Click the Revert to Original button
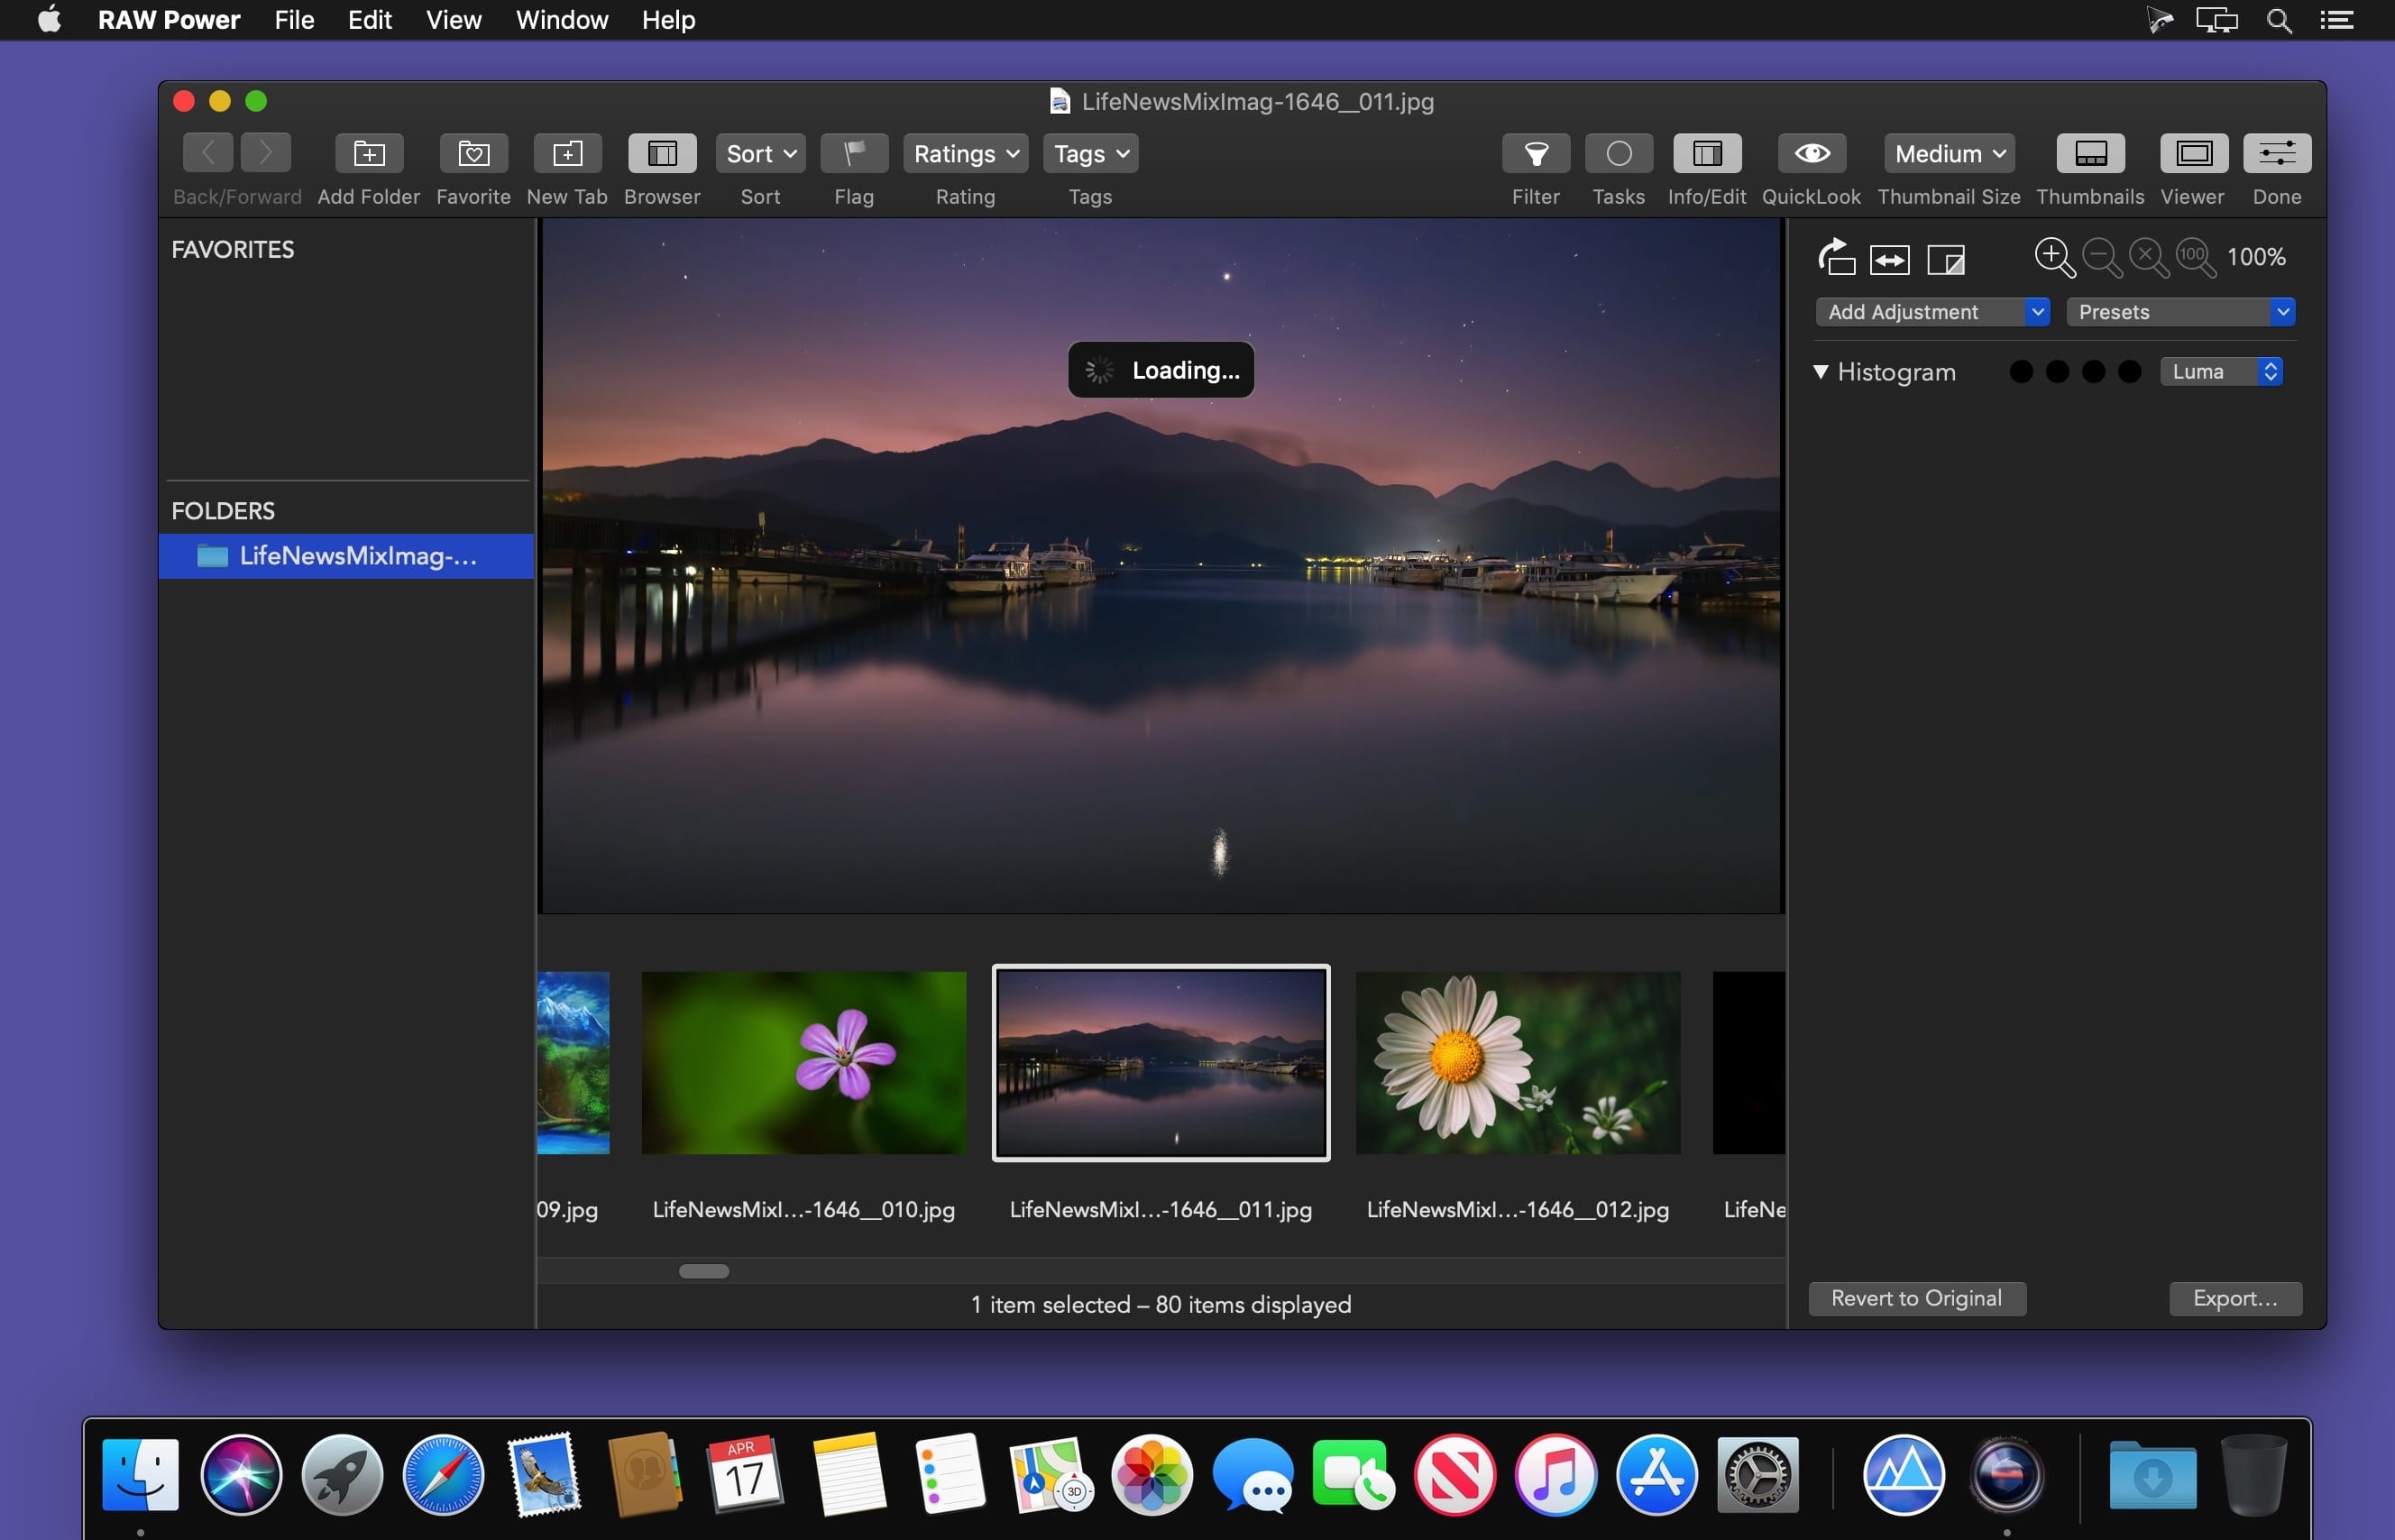 [1916, 1298]
